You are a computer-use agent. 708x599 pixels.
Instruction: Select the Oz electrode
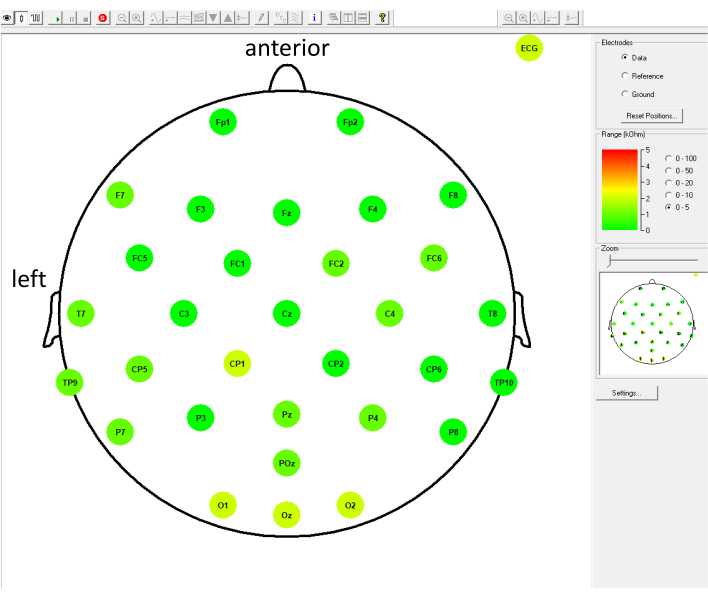(287, 515)
